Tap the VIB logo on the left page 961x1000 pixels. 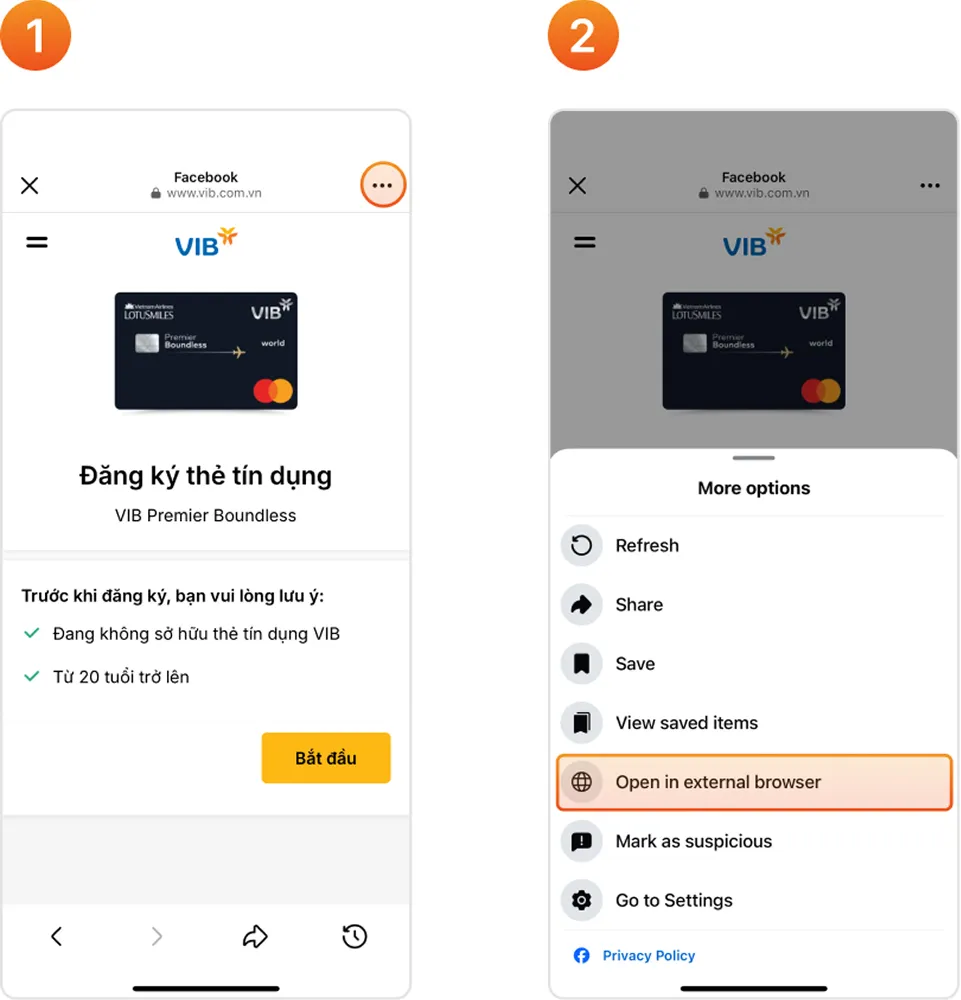pyautogui.click(x=206, y=242)
